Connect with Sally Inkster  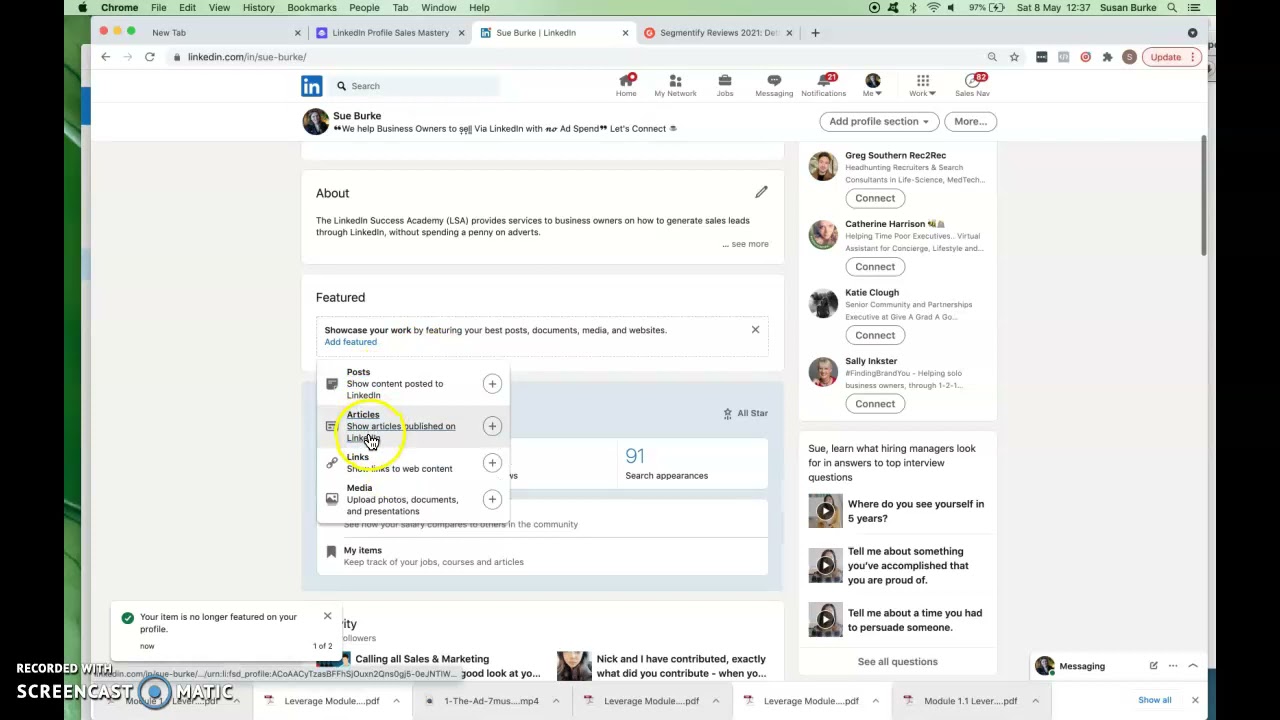[875, 404]
